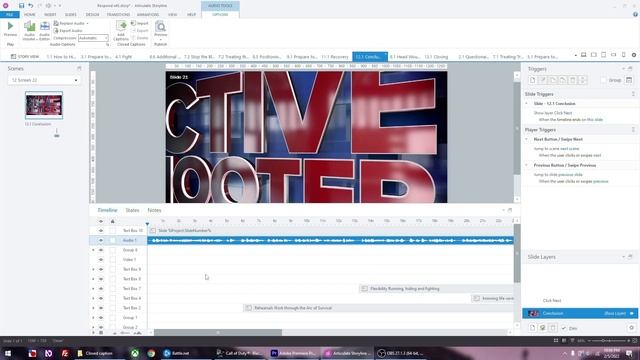Expand Group 6 in timeline
The height and width of the screenshot is (360, 640).
click(93, 250)
